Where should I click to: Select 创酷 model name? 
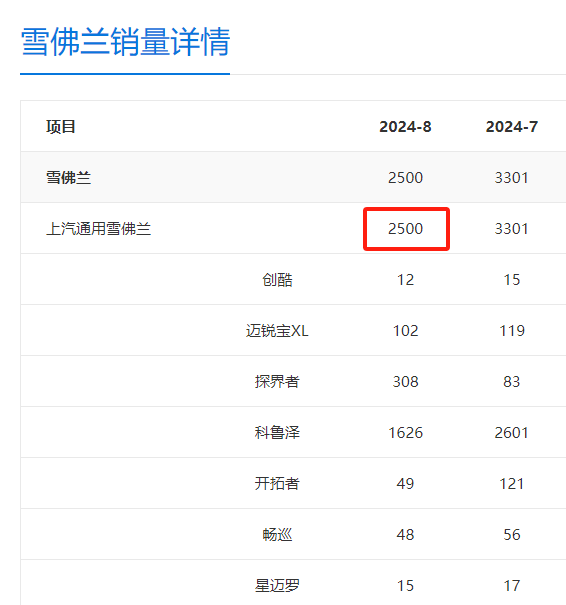click(277, 280)
